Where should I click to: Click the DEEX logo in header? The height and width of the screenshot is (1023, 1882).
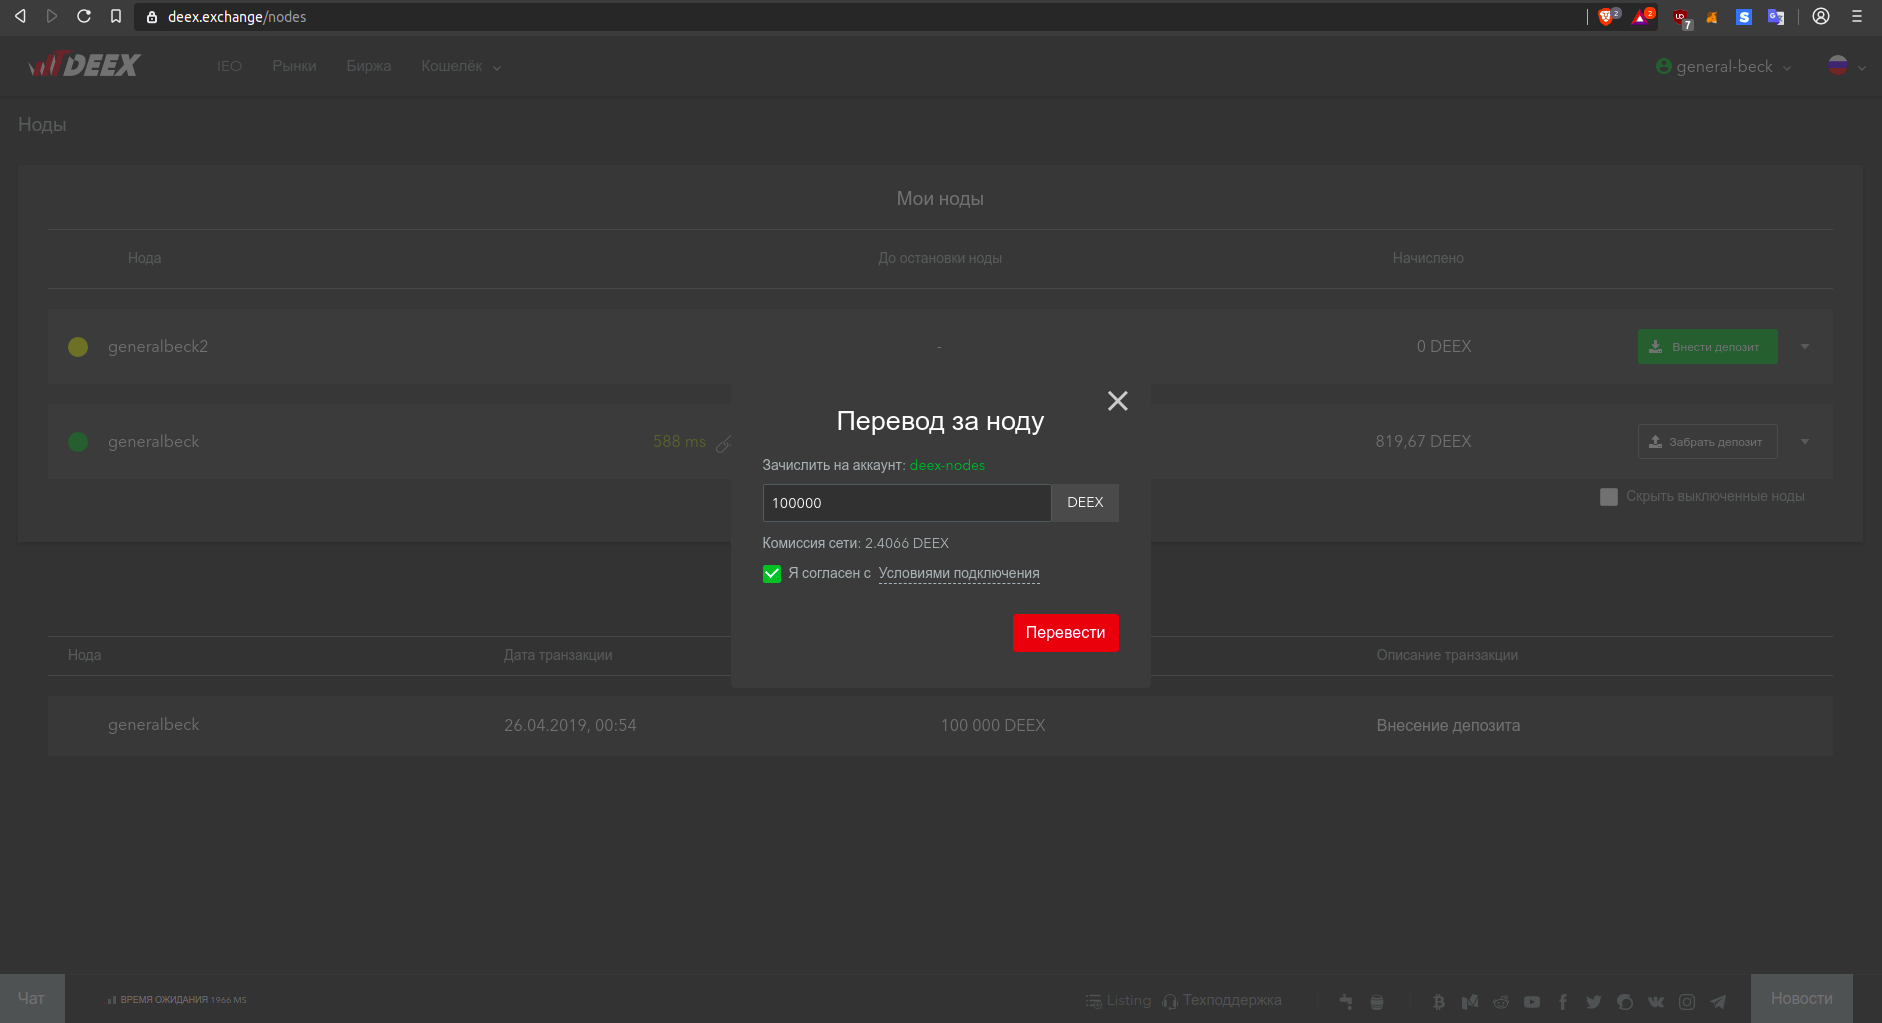(85, 65)
